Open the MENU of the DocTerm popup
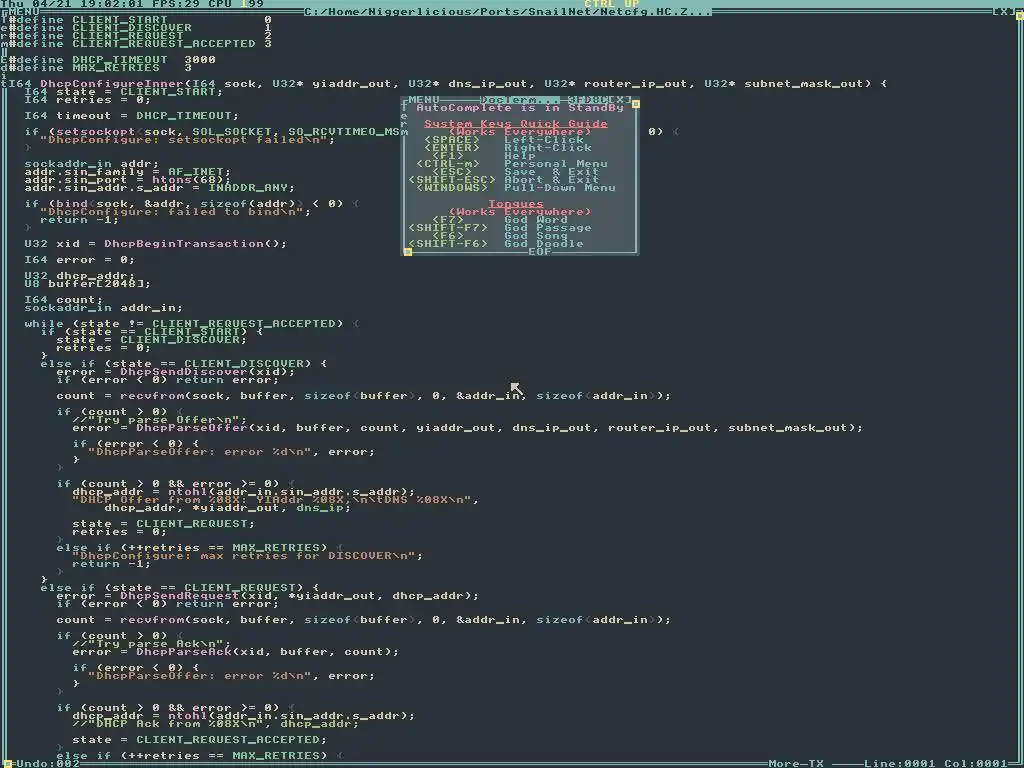This screenshot has width=1024, height=768. pyautogui.click(x=424, y=99)
